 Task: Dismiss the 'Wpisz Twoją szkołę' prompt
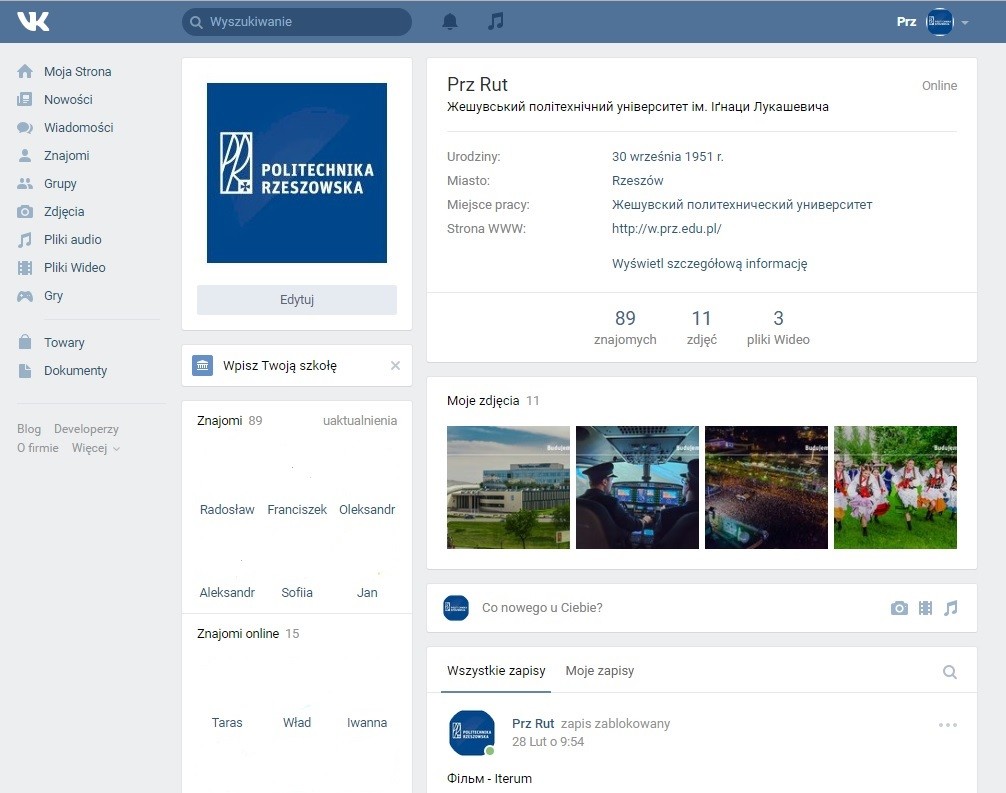395,366
